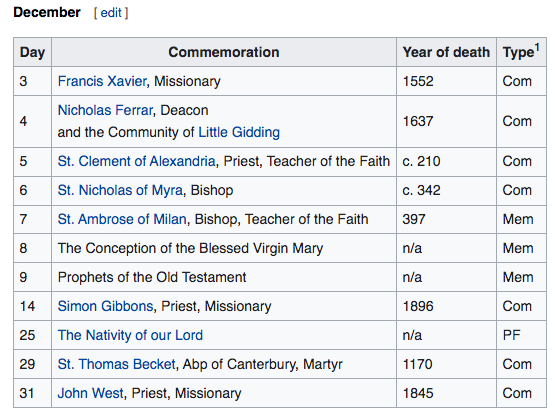Click the year 1170 cell
This screenshot has width=555, height=416.
coord(446,364)
